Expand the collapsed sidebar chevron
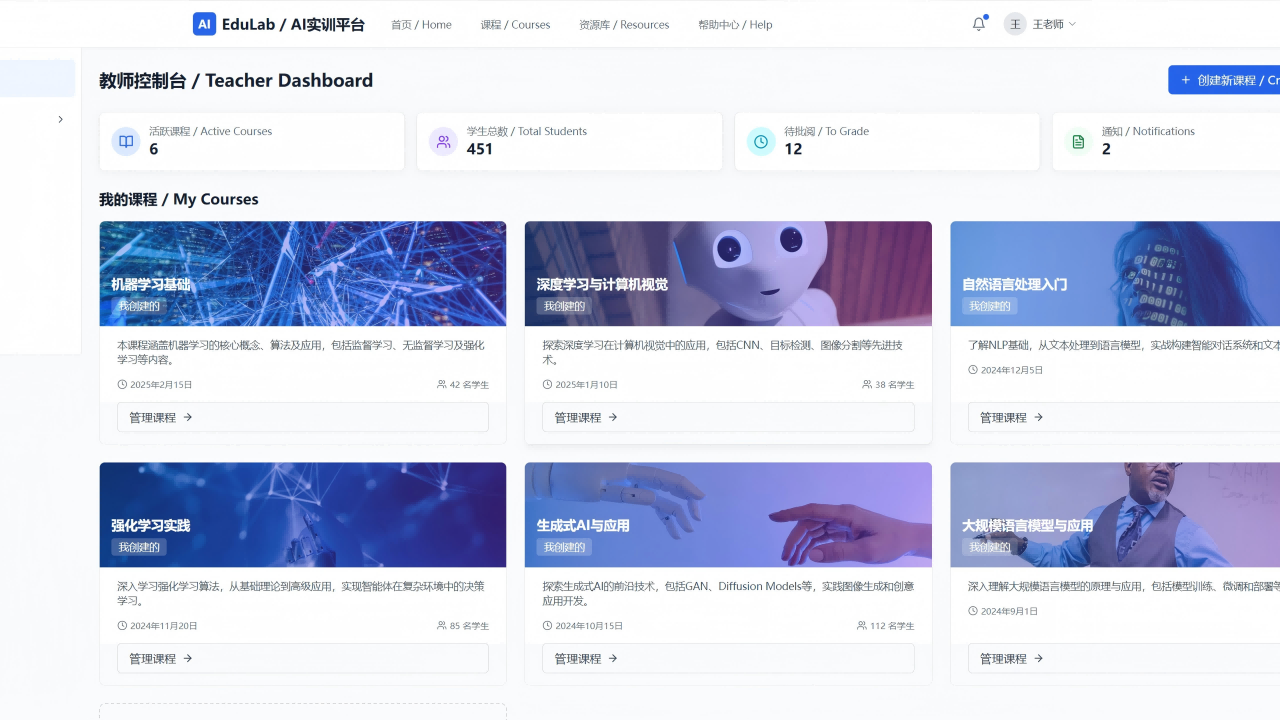This screenshot has width=1280, height=720. pyautogui.click(x=60, y=119)
